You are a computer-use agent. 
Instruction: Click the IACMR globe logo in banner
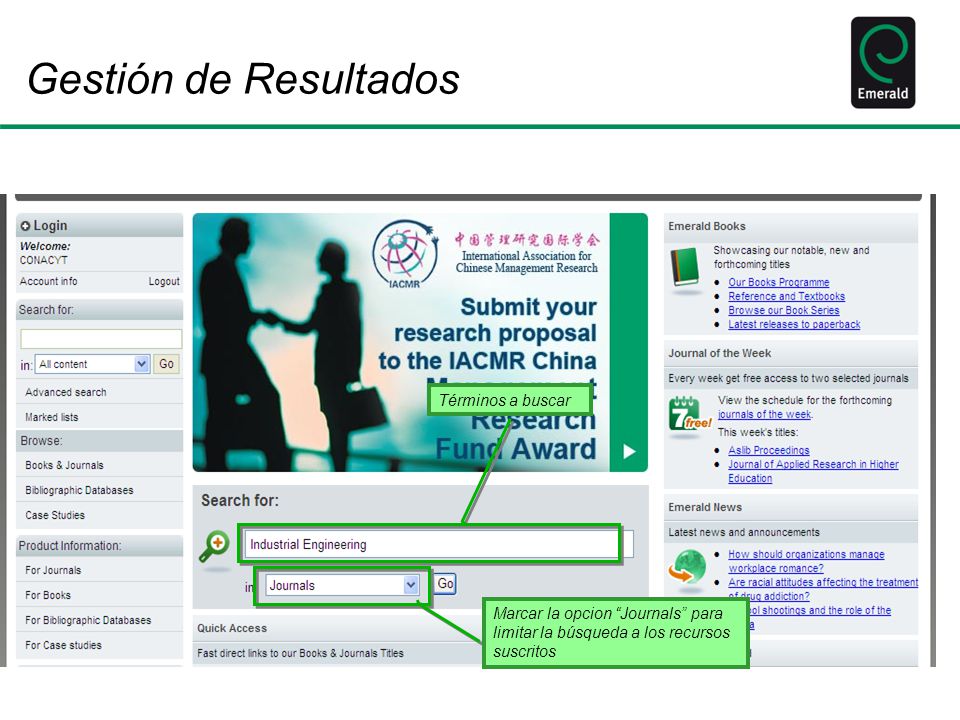405,254
